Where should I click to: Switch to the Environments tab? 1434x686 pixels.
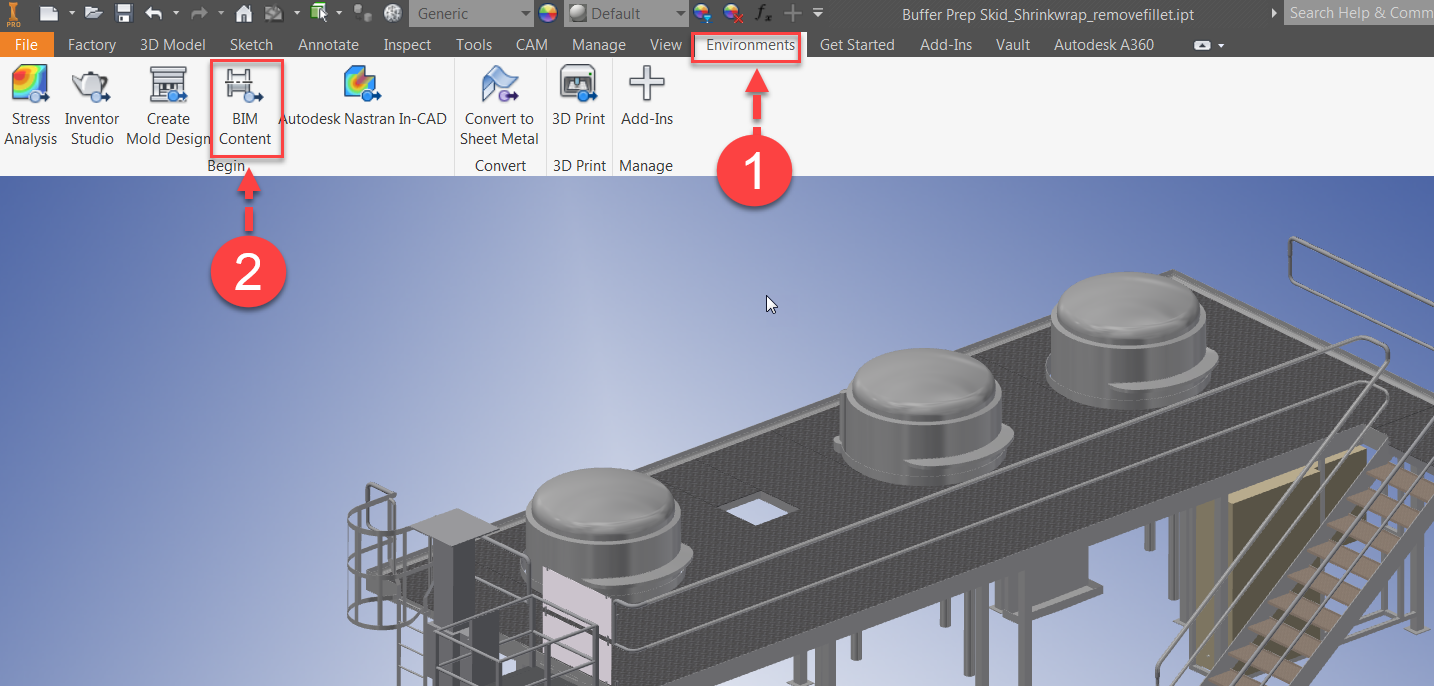tap(746, 45)
